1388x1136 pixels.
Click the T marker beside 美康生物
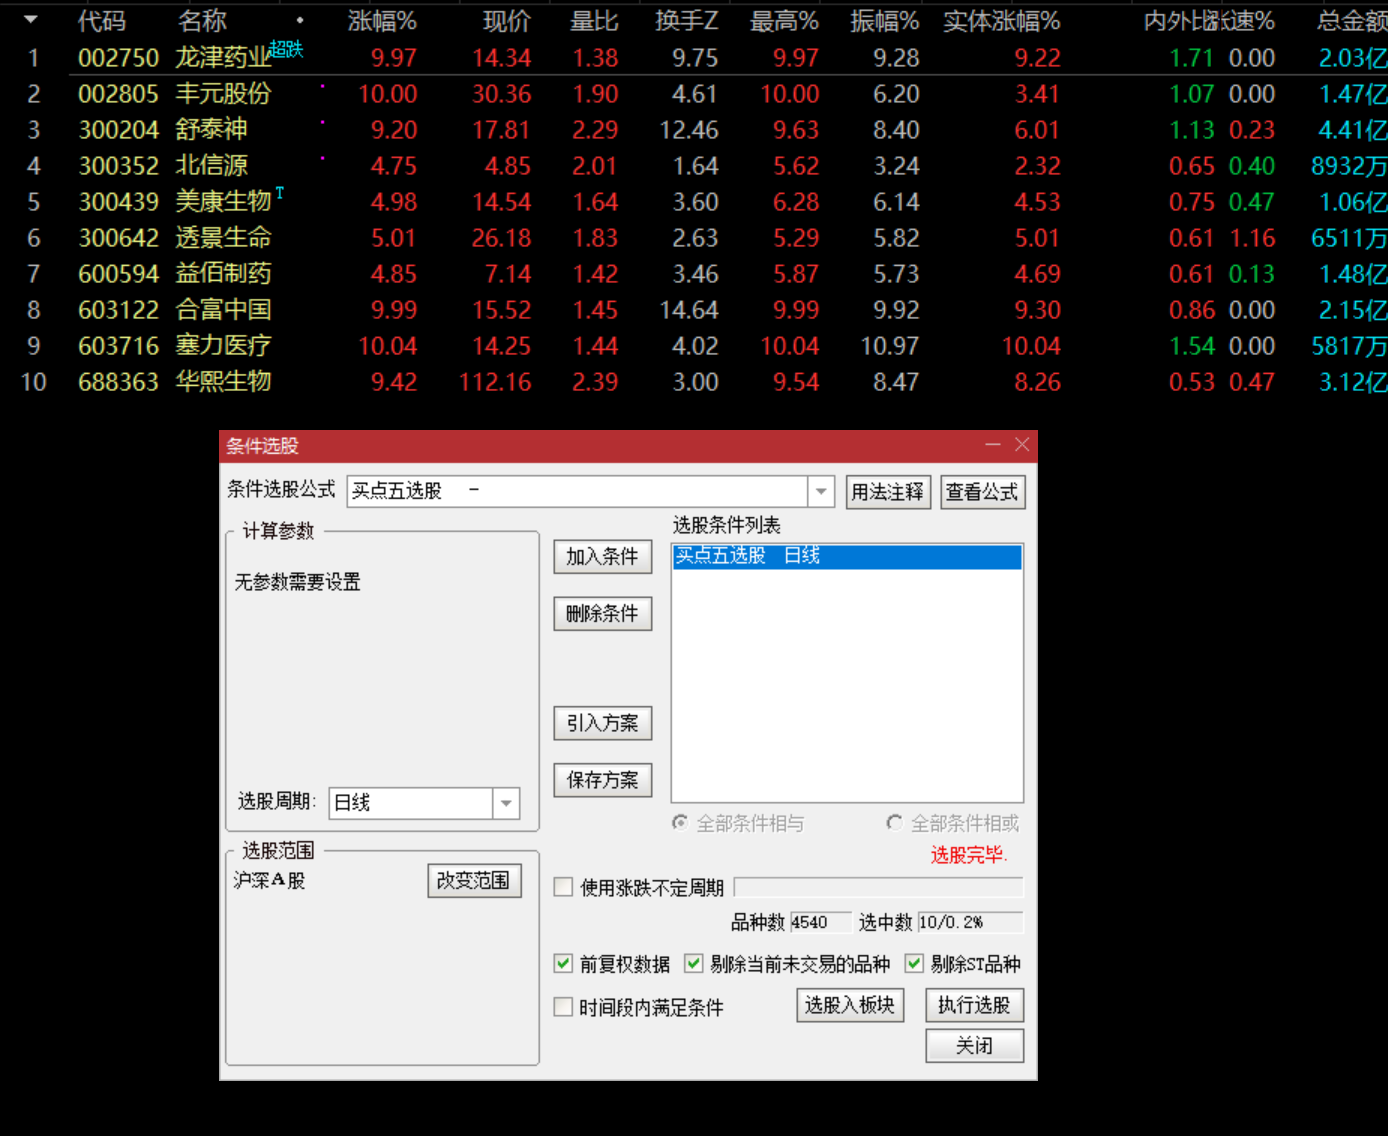280,192
